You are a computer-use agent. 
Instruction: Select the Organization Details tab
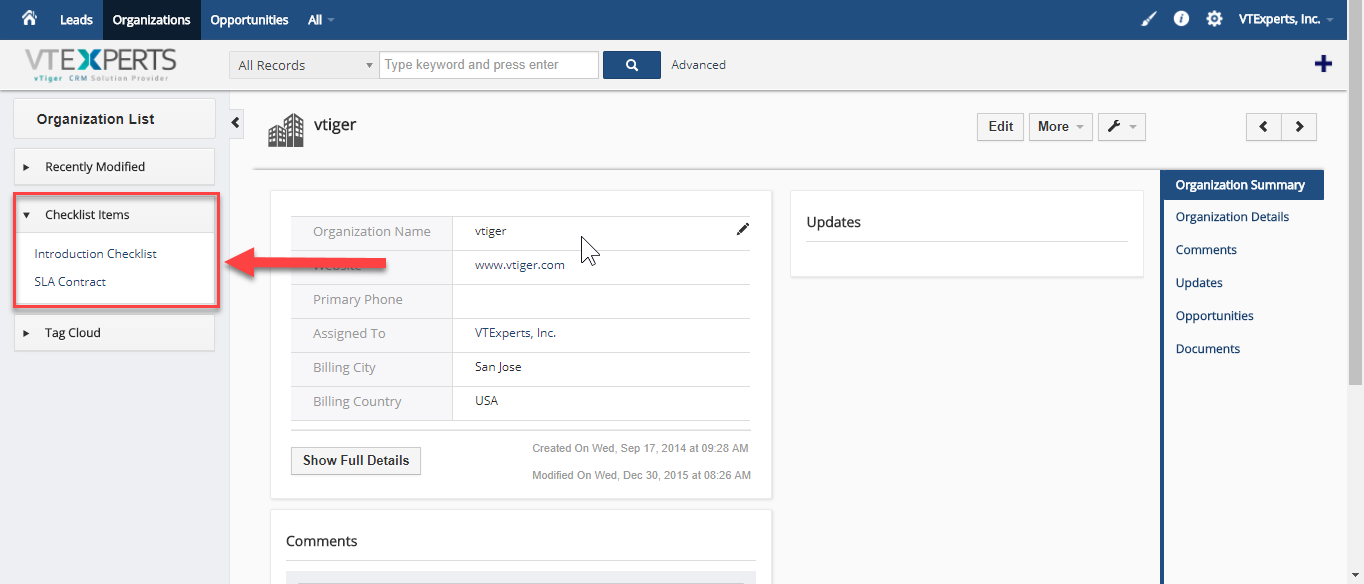[x=1232, y=217]
